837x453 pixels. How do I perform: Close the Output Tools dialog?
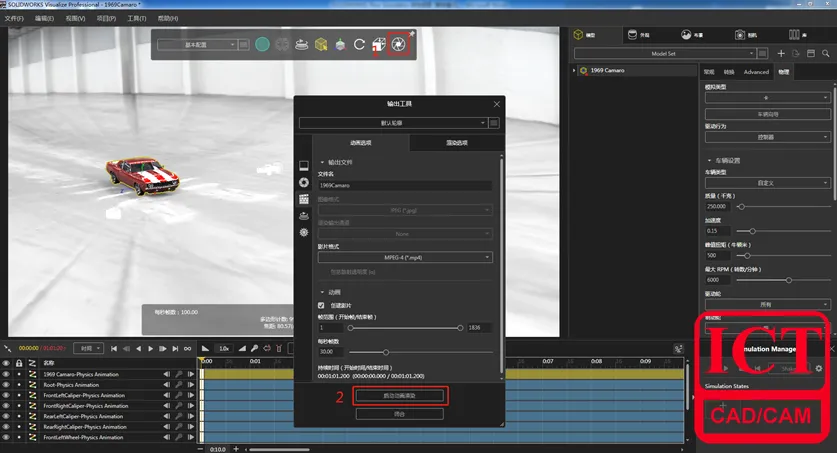tap(496, 104)
